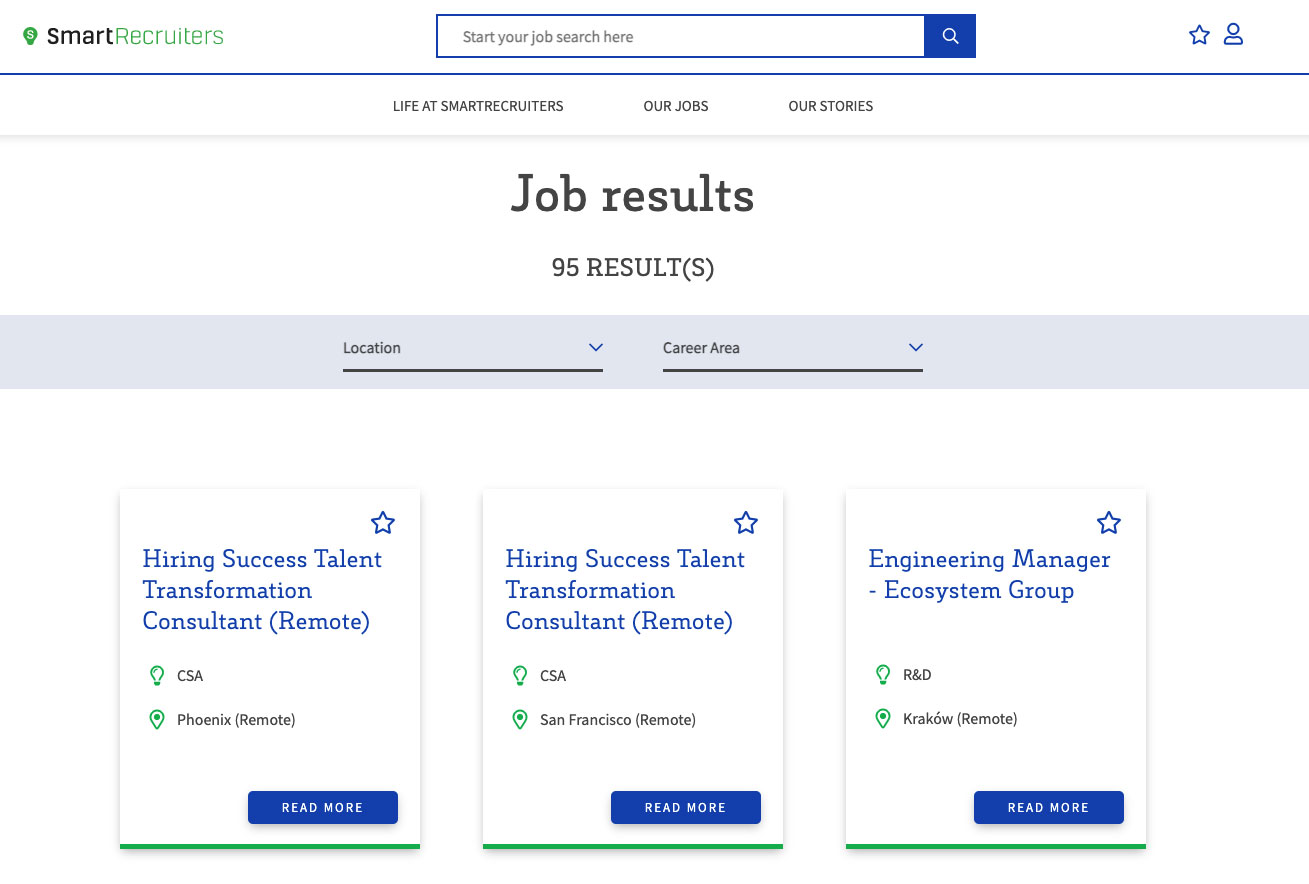Open the Our Stories menu item
Image resolution: width=1309 pixels, height=884 pixels.
[830, 106]
